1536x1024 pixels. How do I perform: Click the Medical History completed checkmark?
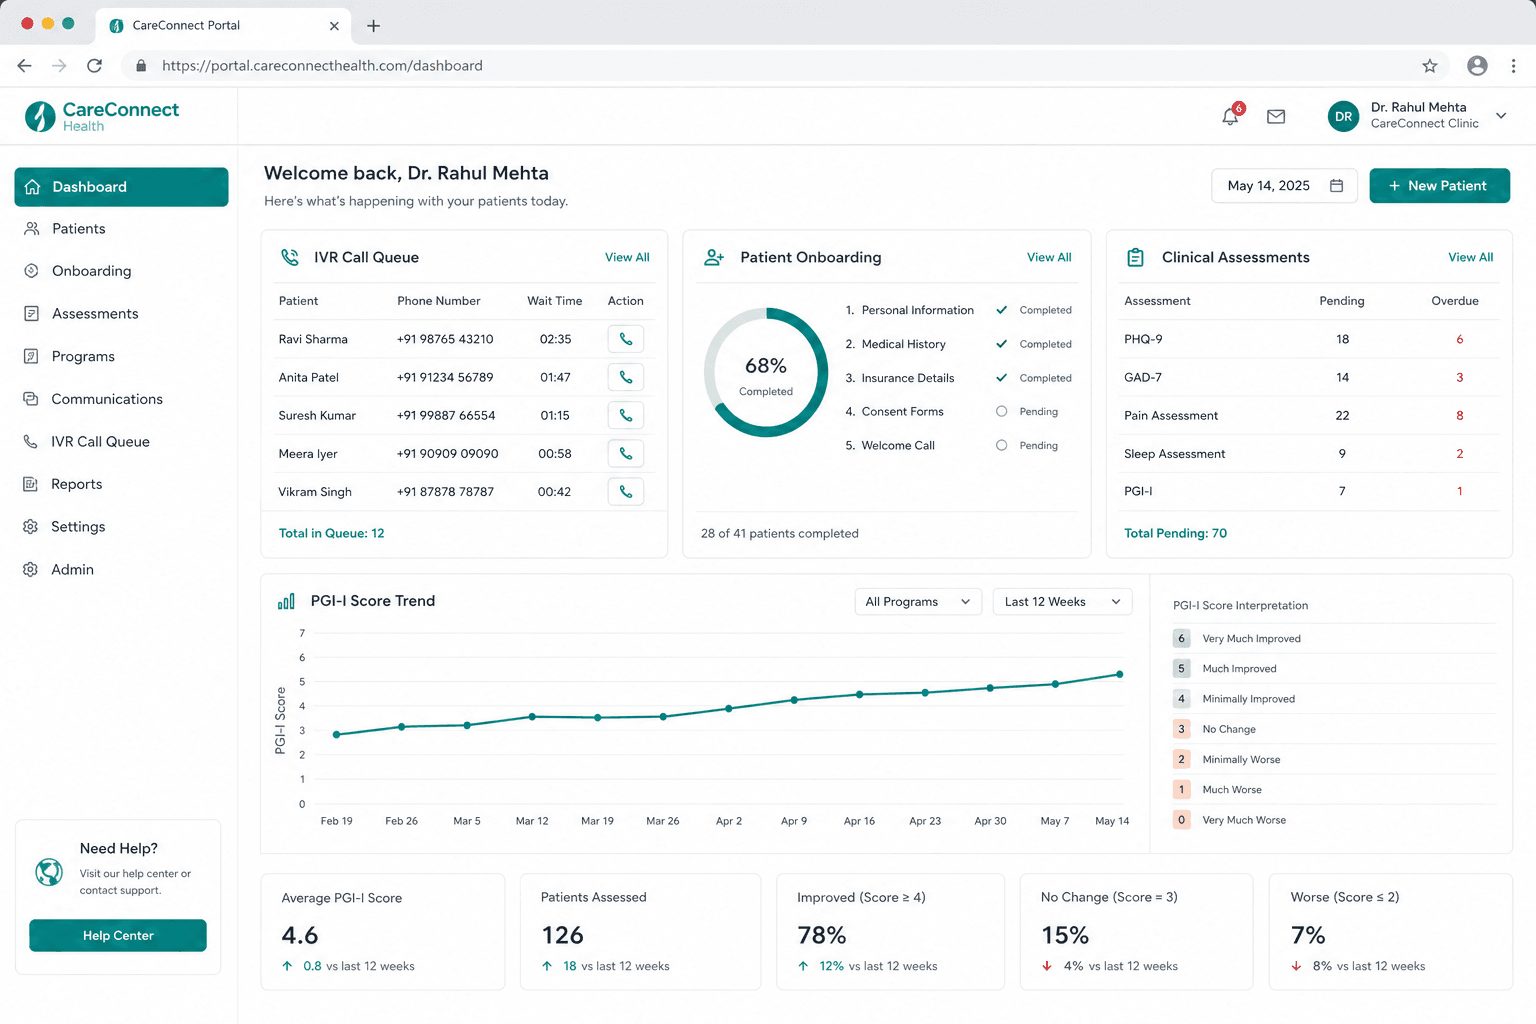pos(1001,344)
